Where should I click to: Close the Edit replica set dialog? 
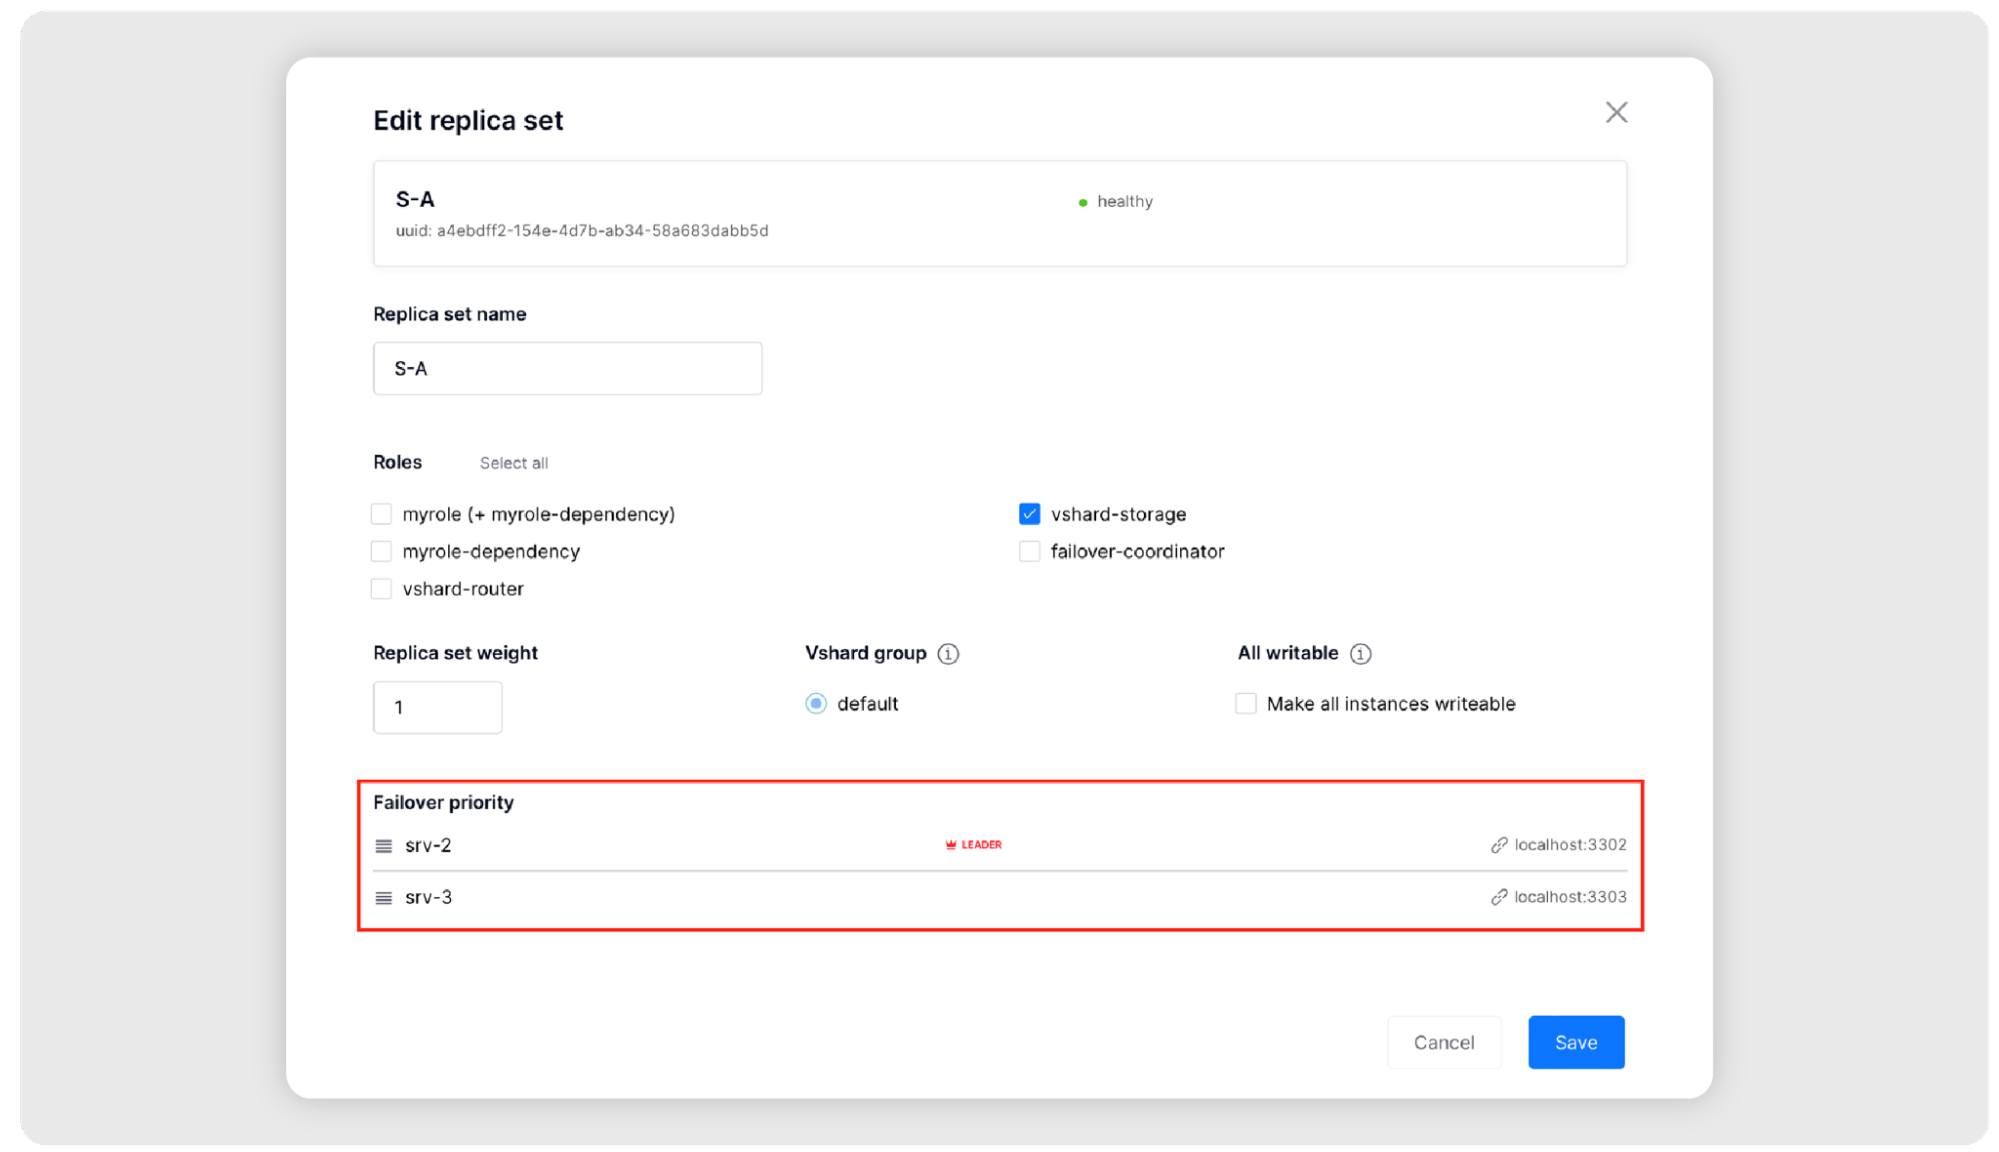[1616, 113]
